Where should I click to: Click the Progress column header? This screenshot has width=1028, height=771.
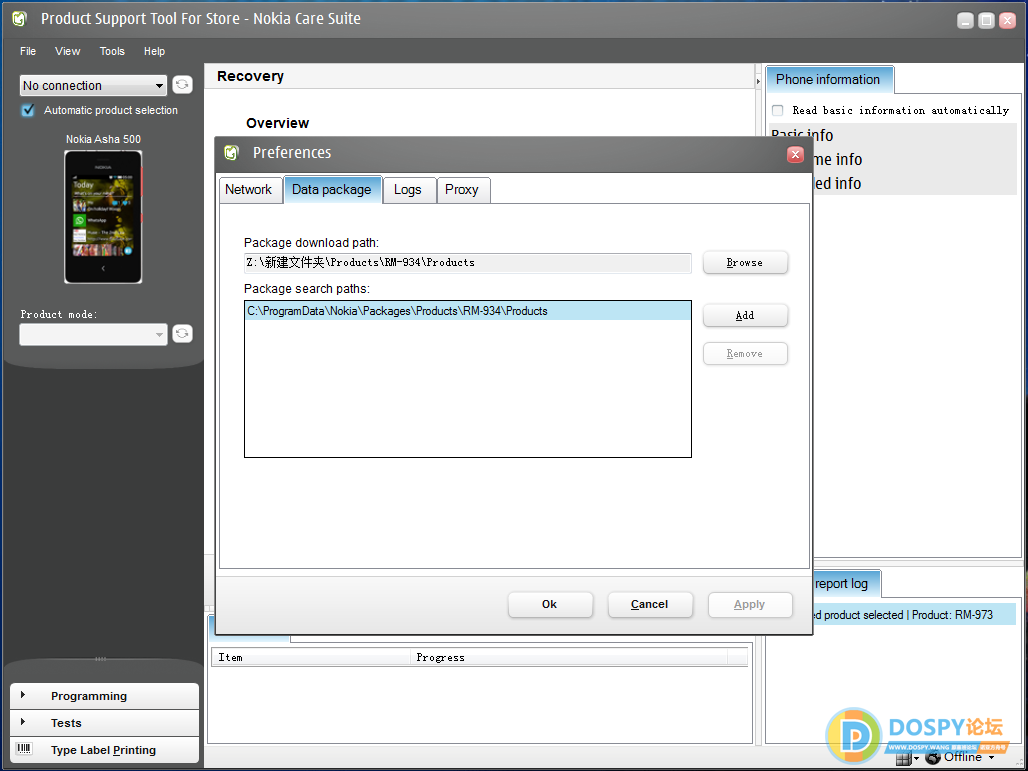(569, 657)
